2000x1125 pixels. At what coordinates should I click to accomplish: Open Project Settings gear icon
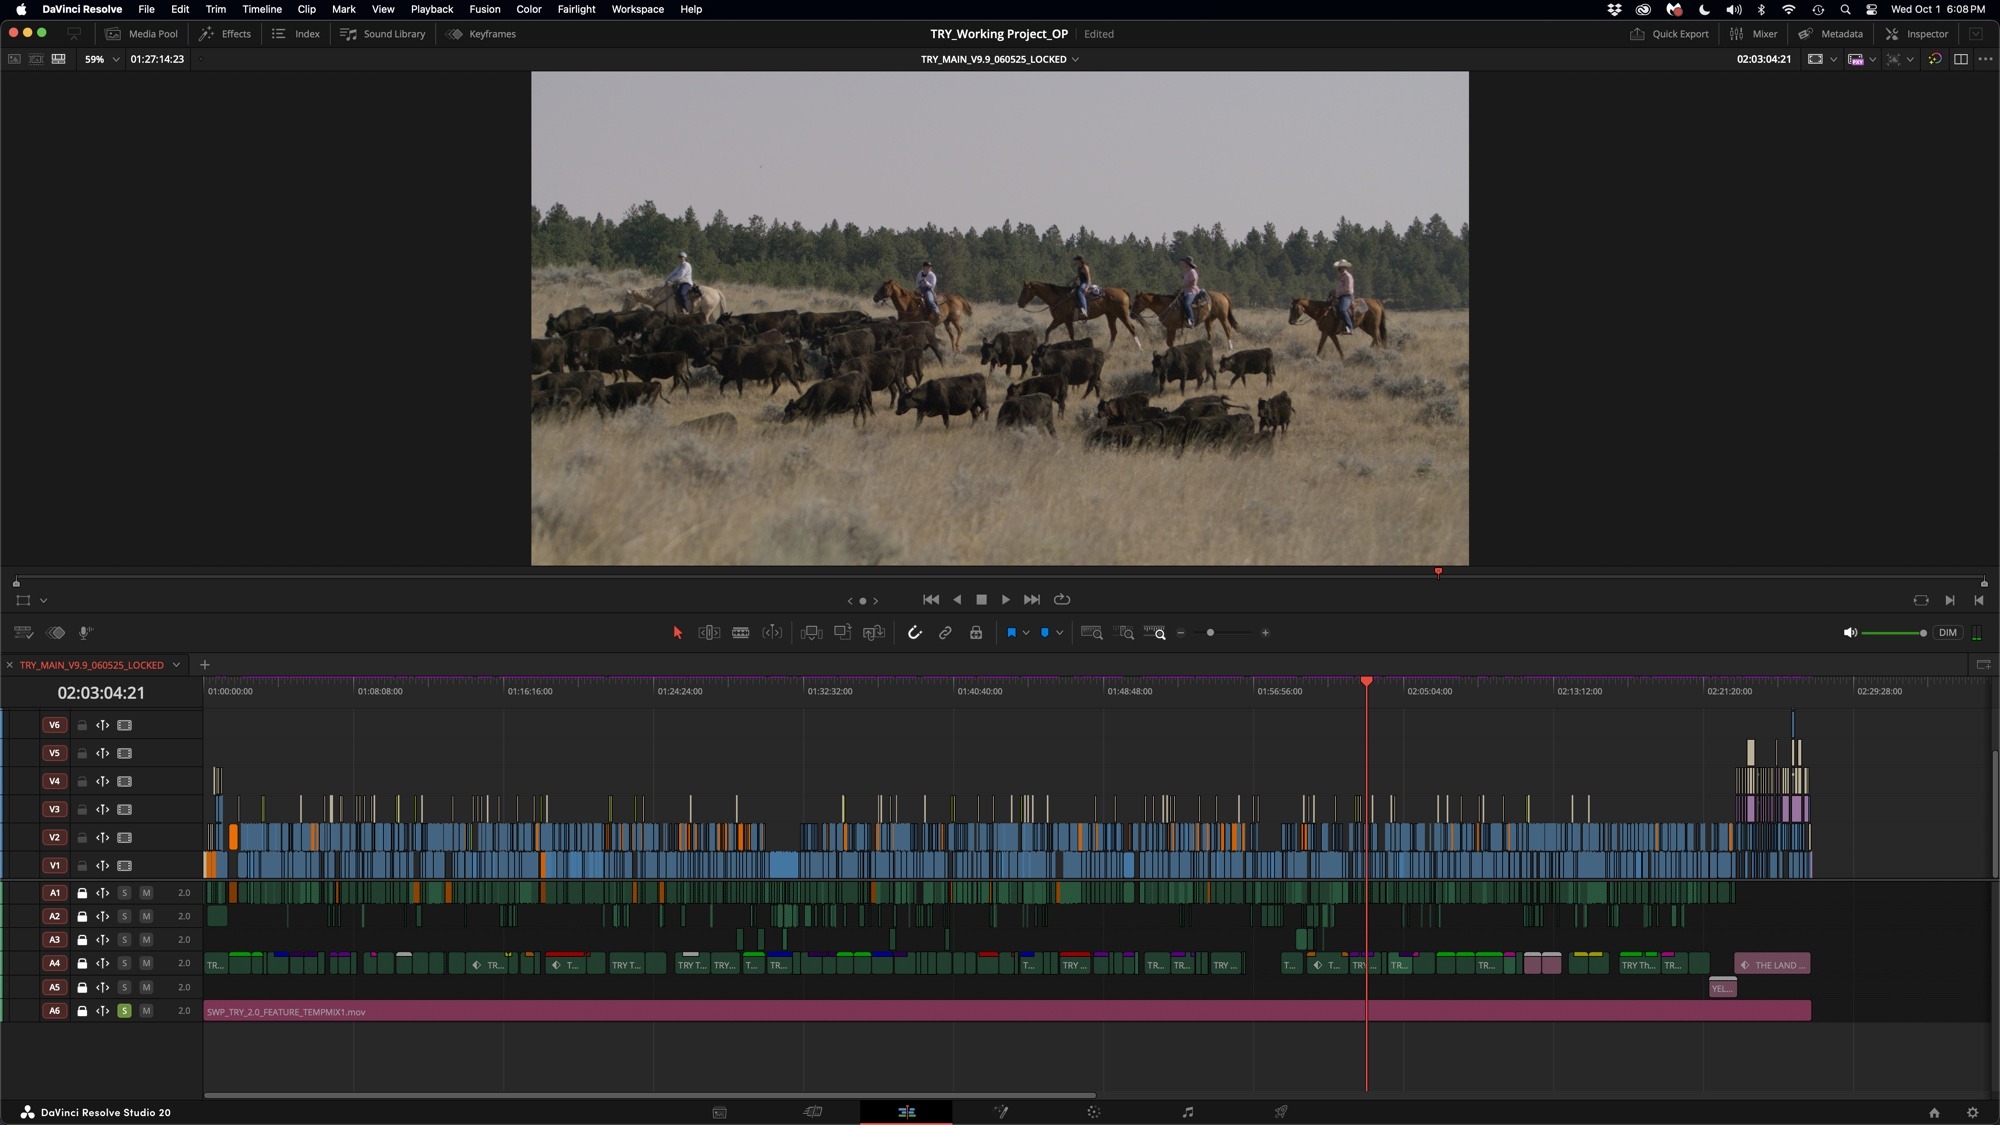pyautogui.click(x=1972, y=1112)
